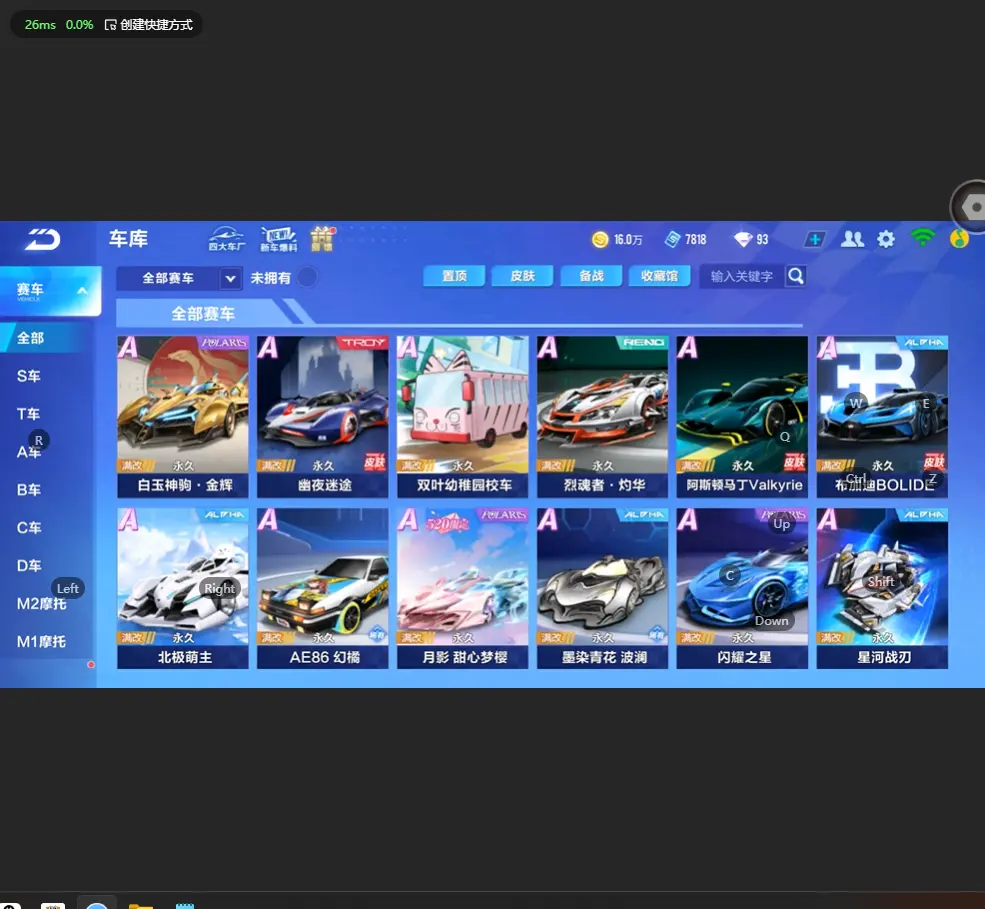The height and width of the screenshot is (909, 985).
Task: Click the magnifier search icon
Action: (795, 276)
